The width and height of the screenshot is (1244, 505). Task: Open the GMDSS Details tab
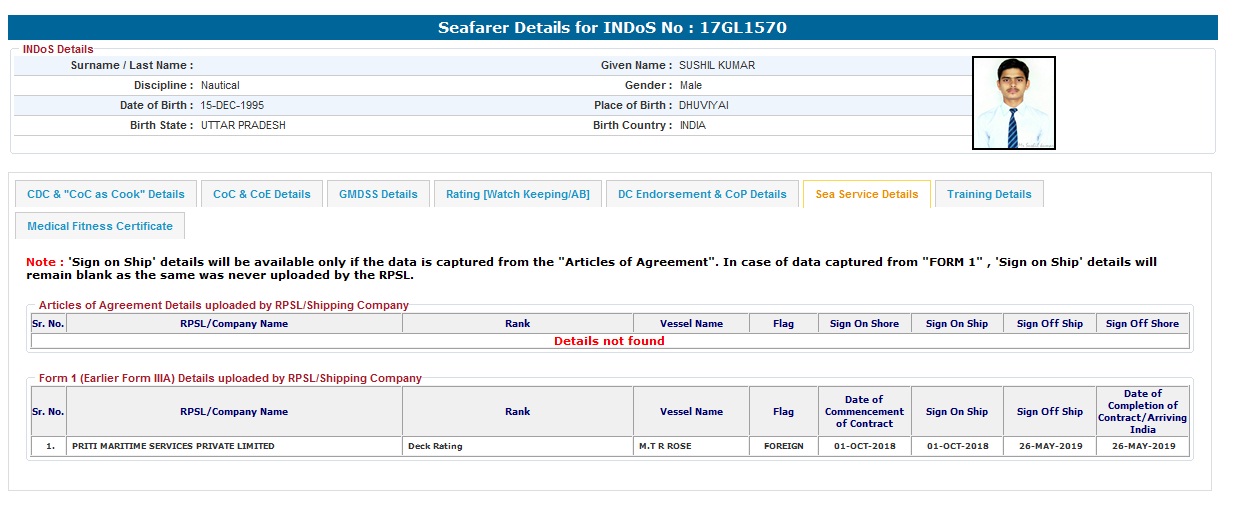378,194
